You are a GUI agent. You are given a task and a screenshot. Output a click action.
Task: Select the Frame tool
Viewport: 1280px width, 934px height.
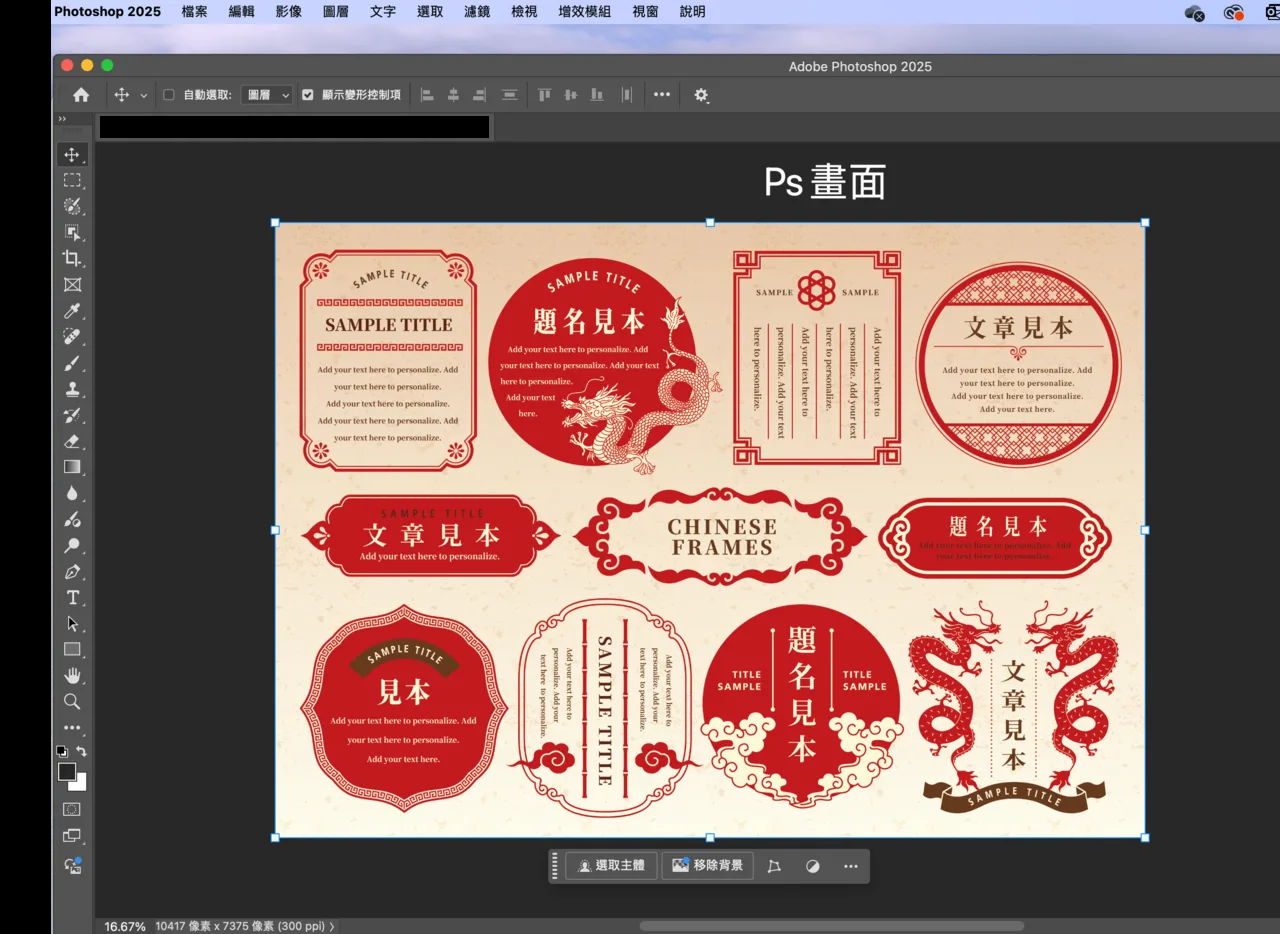(x=72, y=285)
